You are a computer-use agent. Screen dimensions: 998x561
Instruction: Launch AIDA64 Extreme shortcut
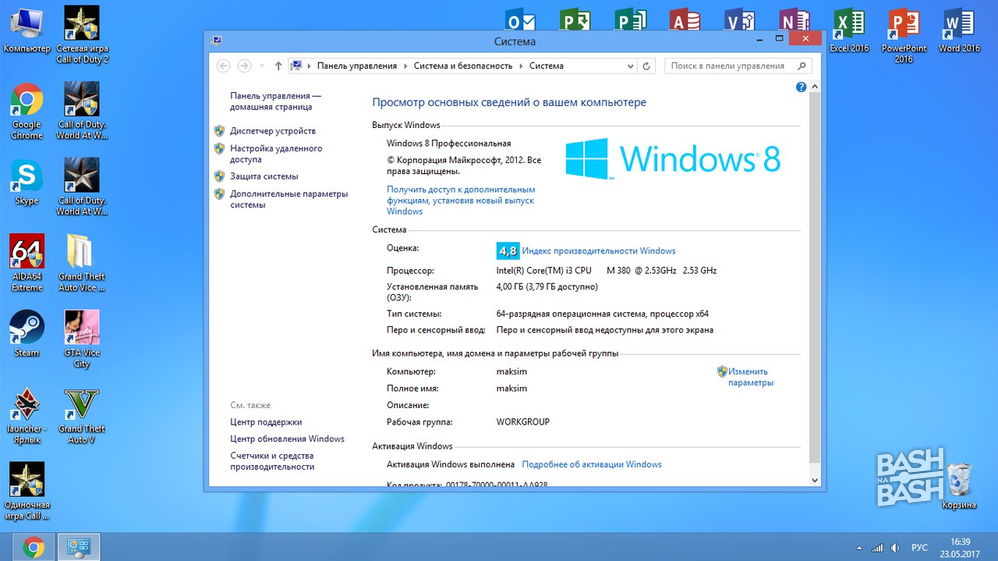click(x=27, y=263)
